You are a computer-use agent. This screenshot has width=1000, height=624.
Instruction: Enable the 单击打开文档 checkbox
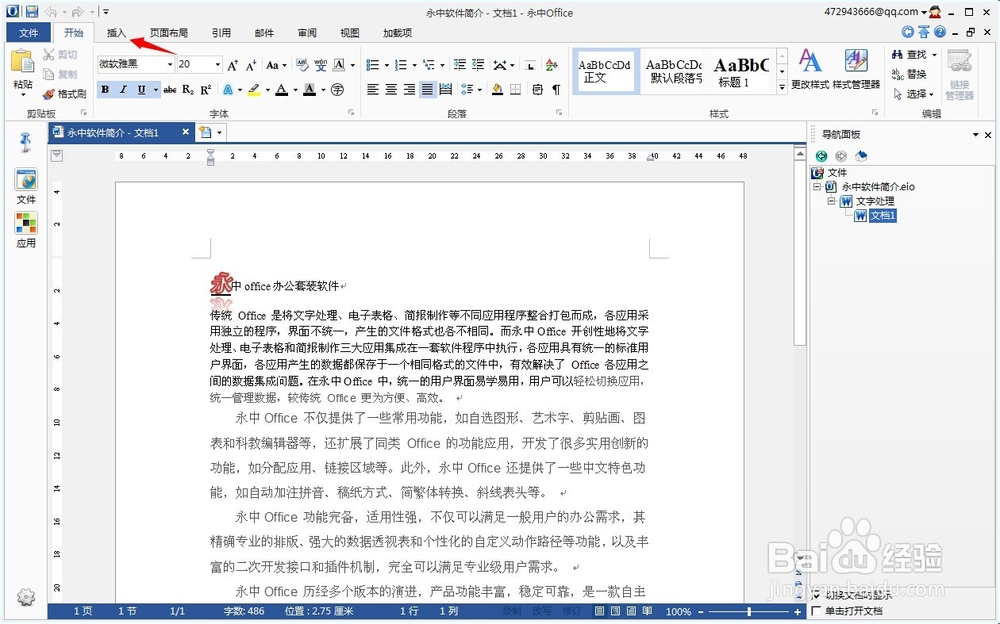pos(816,611)
